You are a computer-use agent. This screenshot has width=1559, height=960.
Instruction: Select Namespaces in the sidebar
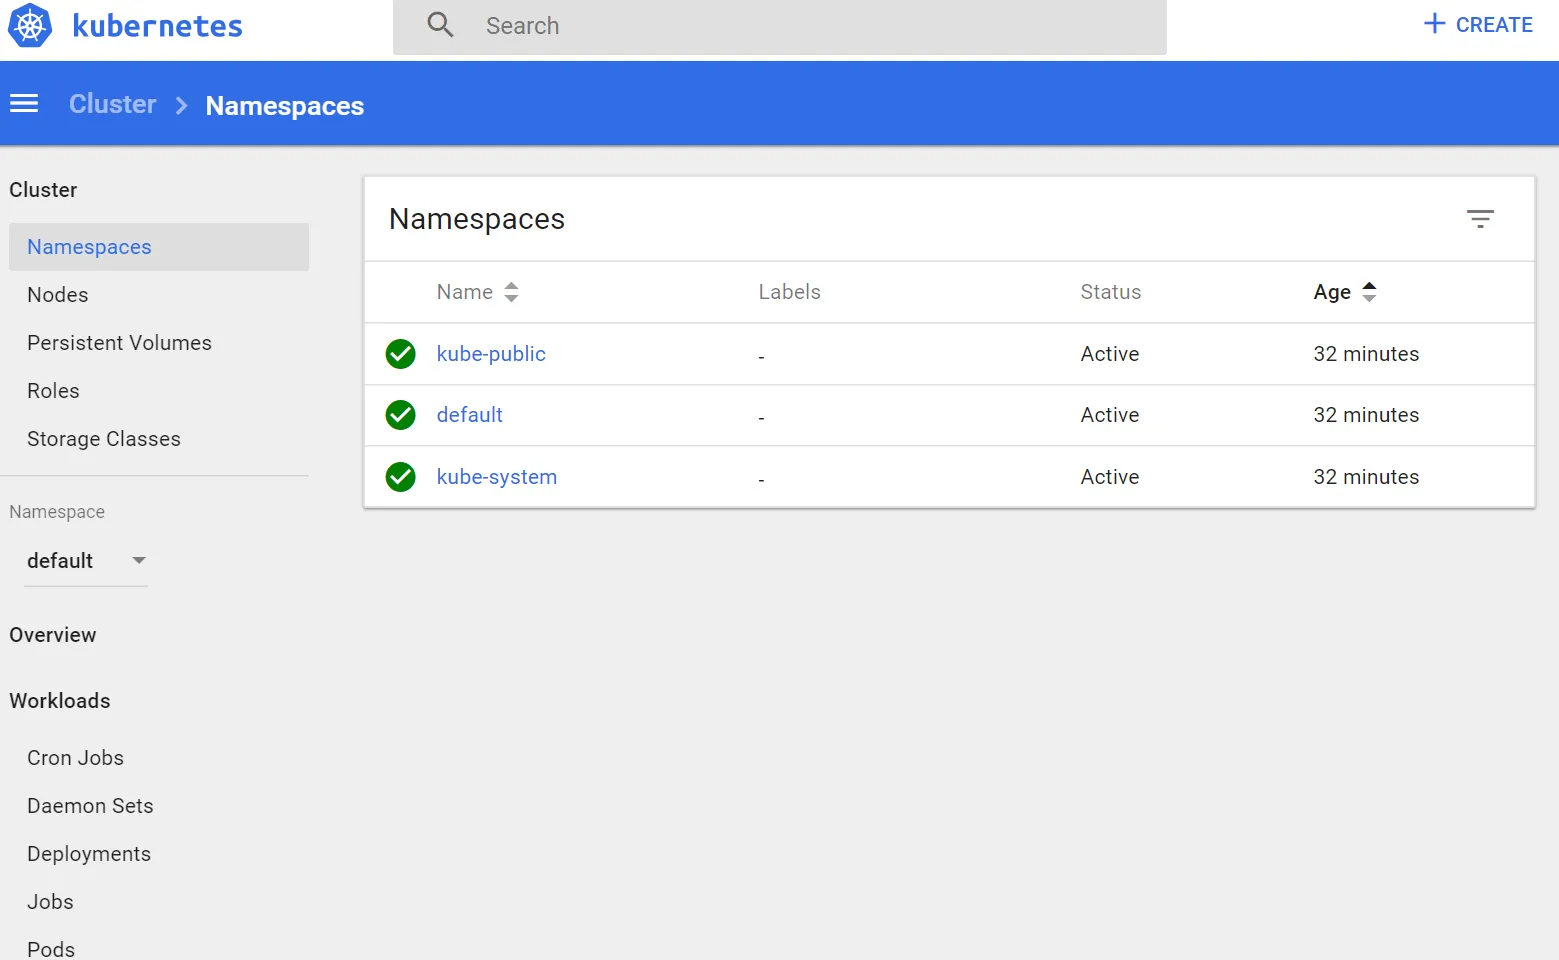(x=159, y=247)
